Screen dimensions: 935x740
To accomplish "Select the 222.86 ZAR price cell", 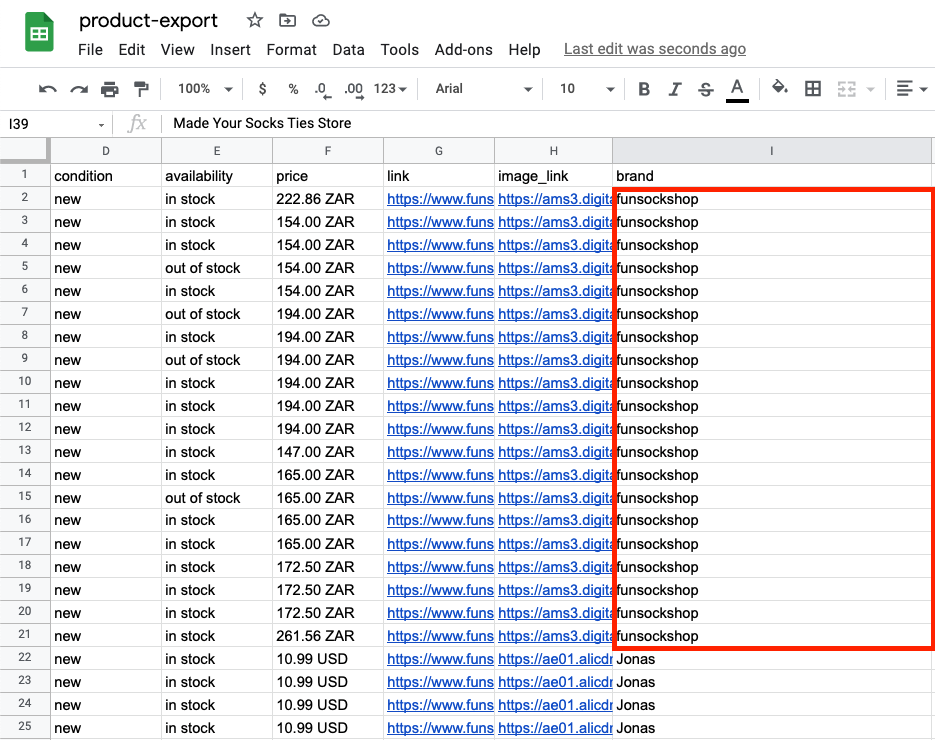I will [x=328, y=199].
